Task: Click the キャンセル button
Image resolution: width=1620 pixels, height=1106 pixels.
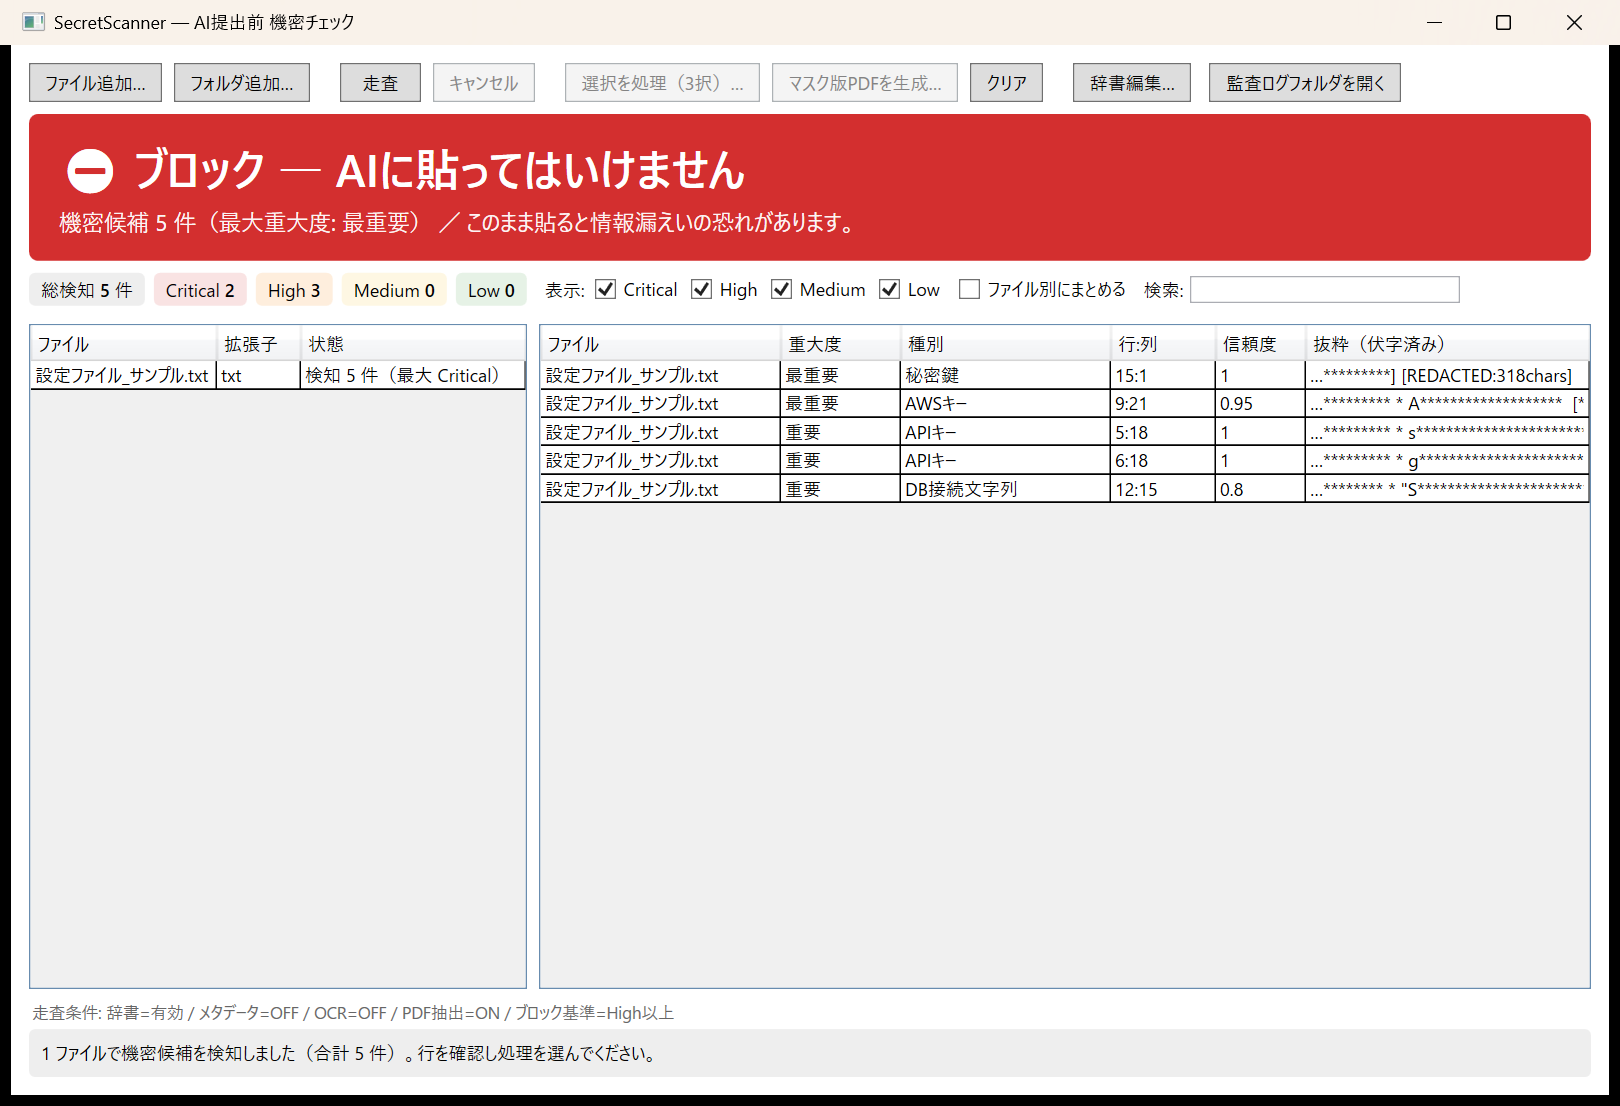Action: 484,83
